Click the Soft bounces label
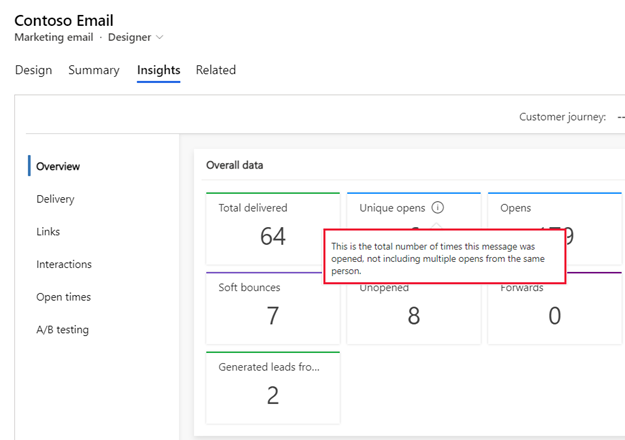 pyautogui.click(x=249, y=287)
